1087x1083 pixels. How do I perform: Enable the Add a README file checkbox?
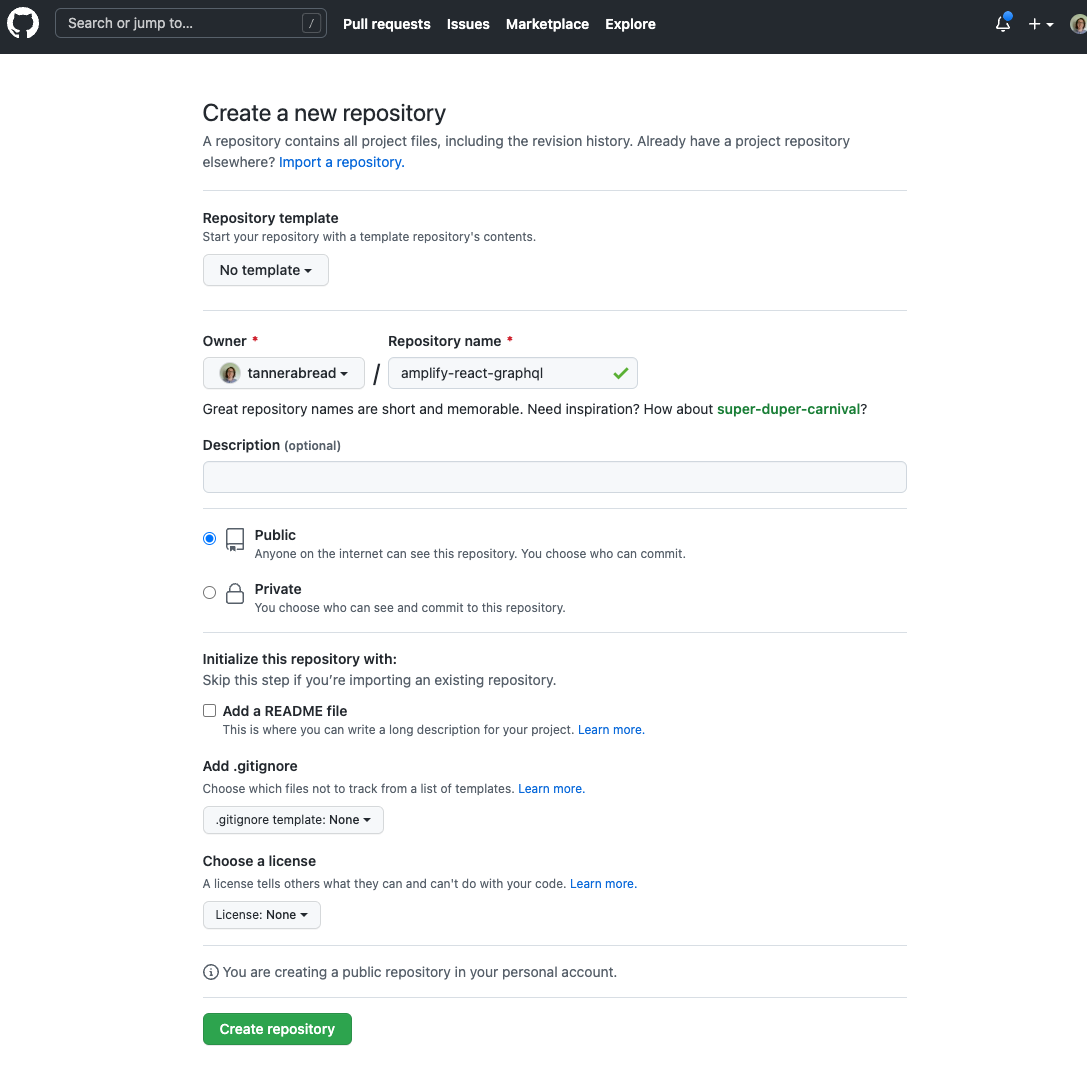pyautogui.click(x=210, y=711)
